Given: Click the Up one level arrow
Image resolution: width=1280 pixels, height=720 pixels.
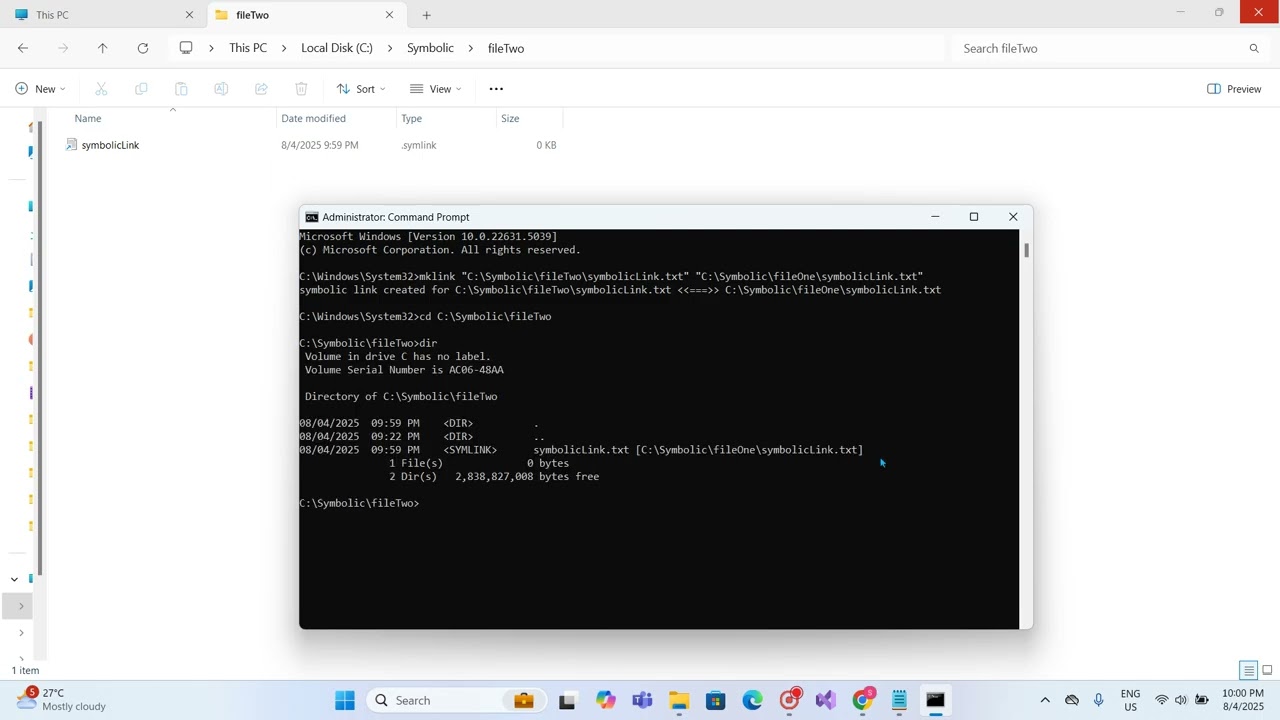Looking at the screenshot, I should click(x=102, y=48).
